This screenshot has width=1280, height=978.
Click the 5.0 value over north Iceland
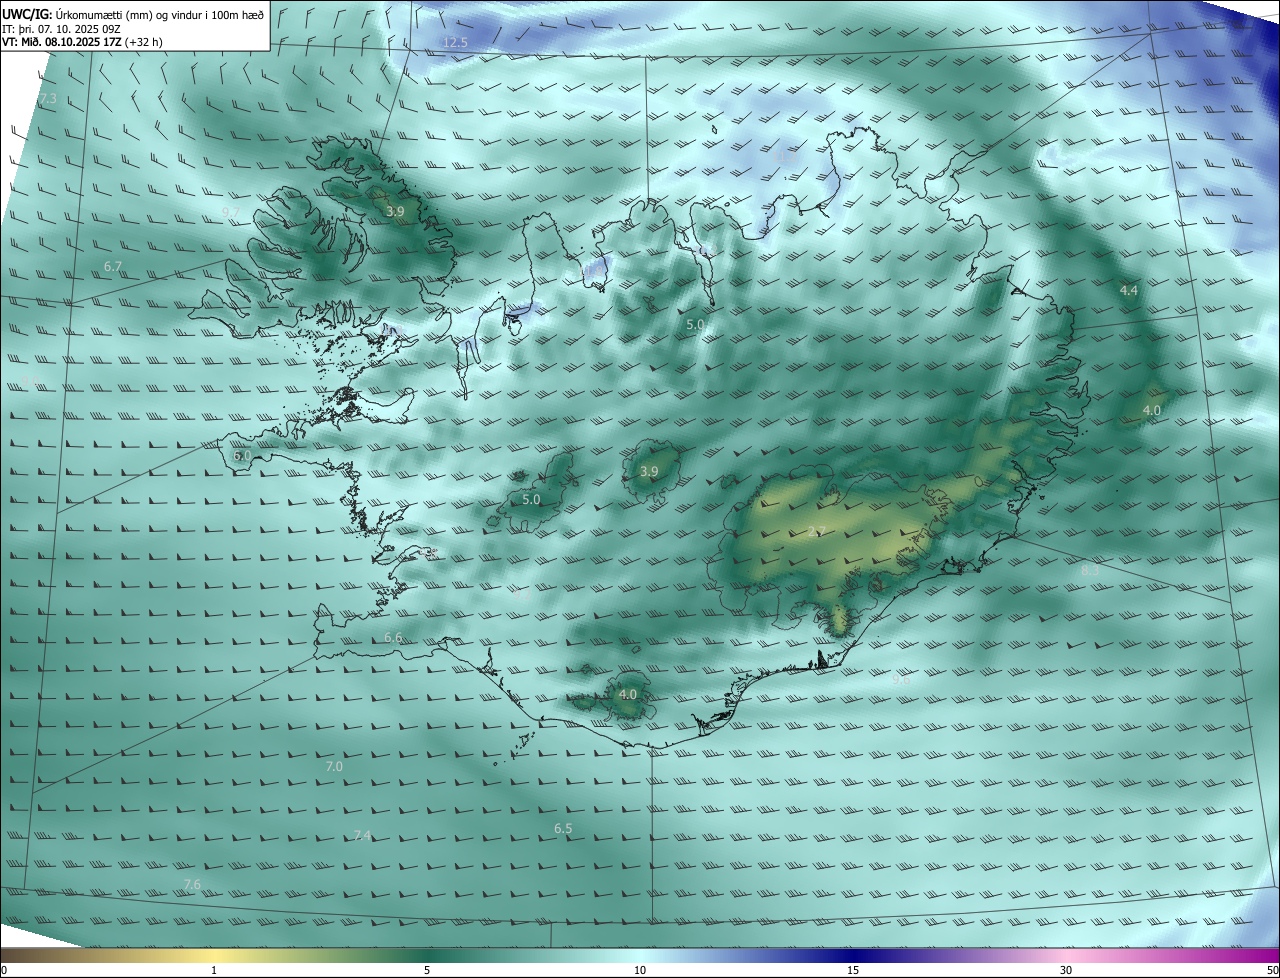695,325
